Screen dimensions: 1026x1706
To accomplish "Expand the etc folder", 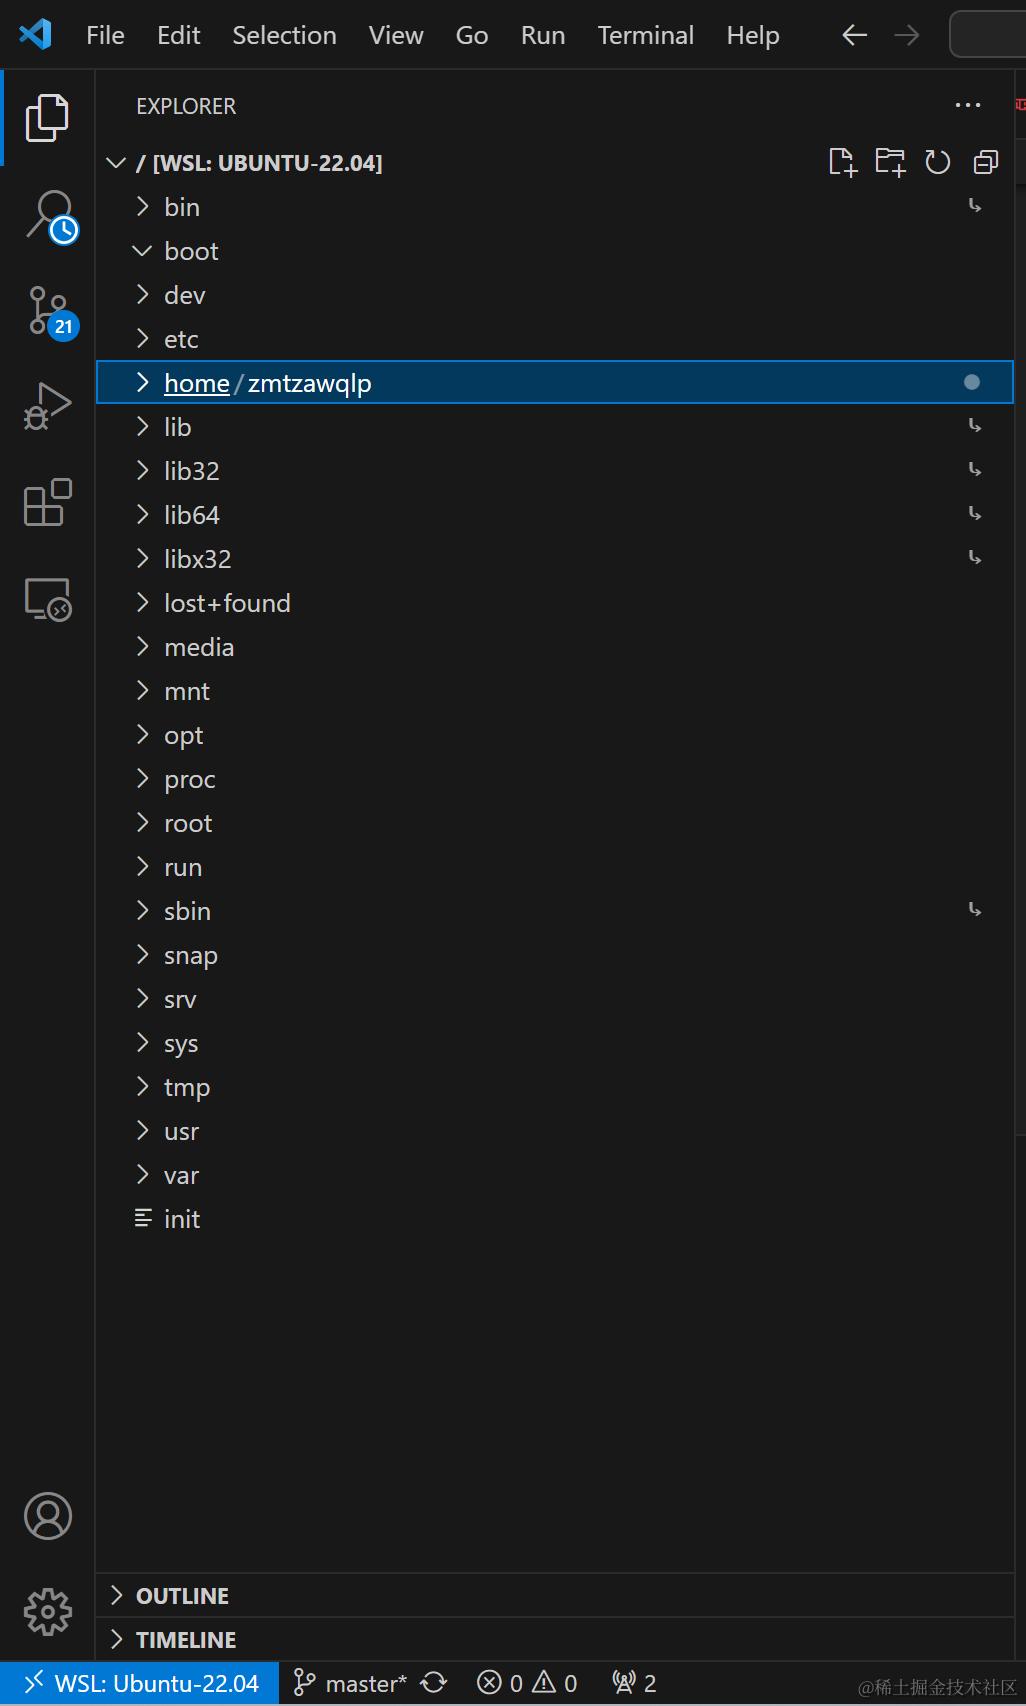I will (x=181, y=339).
